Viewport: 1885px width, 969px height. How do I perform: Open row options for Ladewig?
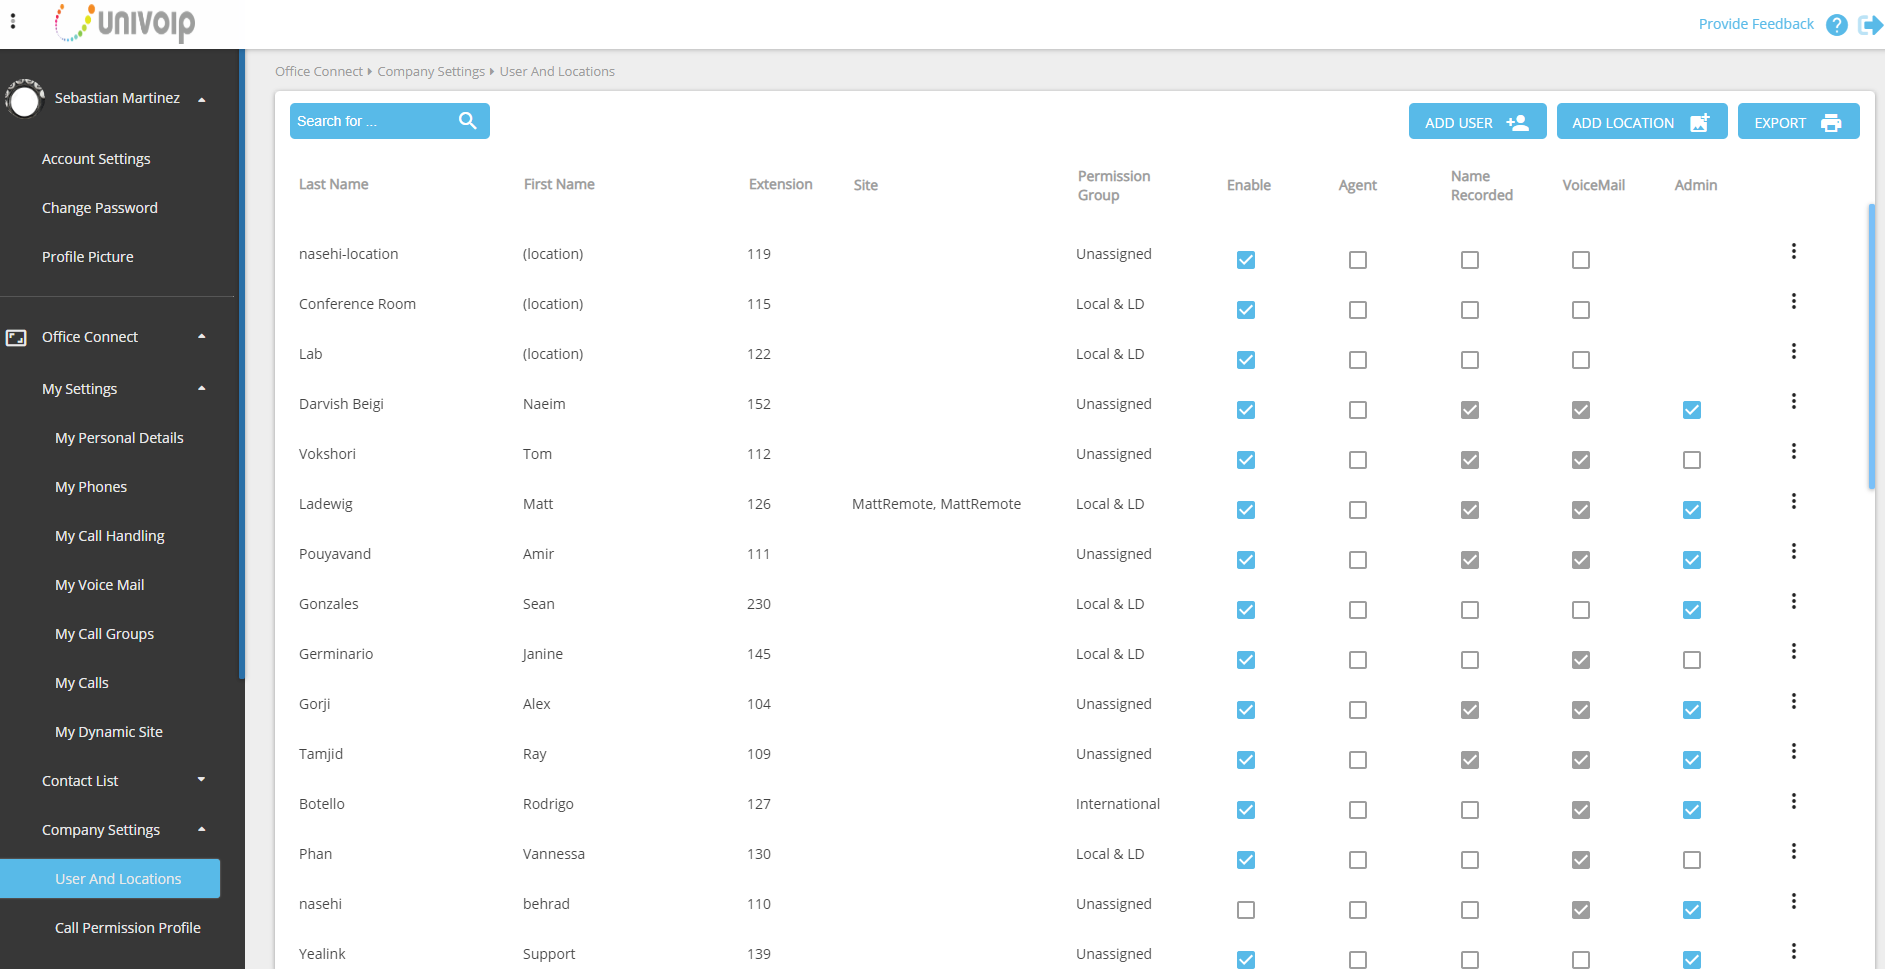tap(1794, 501)
